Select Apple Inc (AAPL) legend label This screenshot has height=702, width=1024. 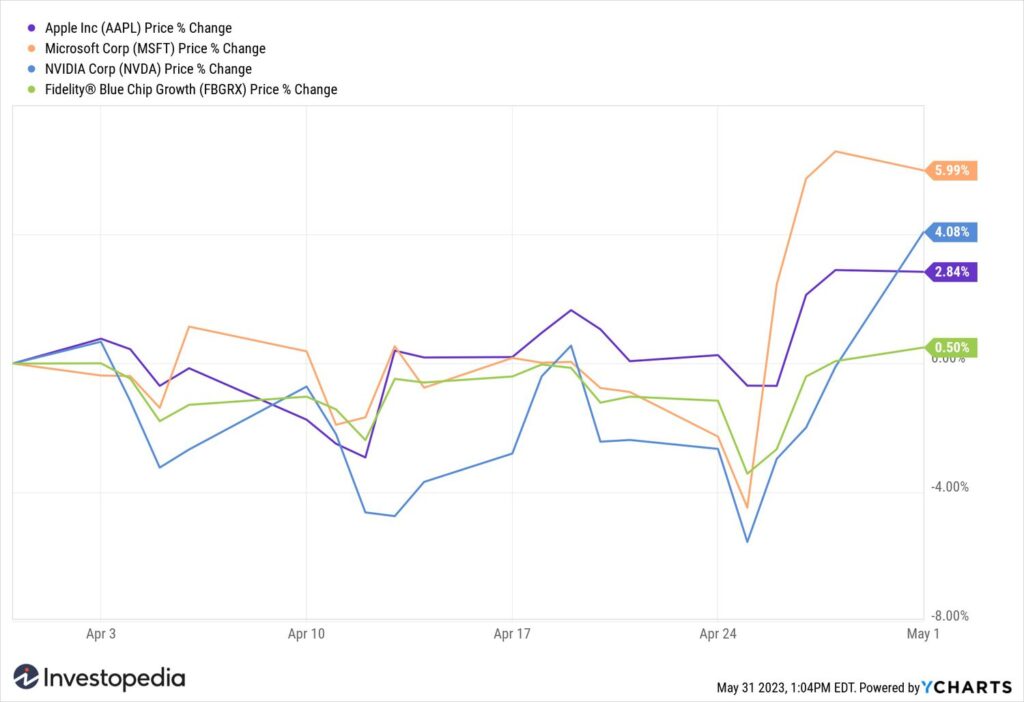tap(138, 28)
